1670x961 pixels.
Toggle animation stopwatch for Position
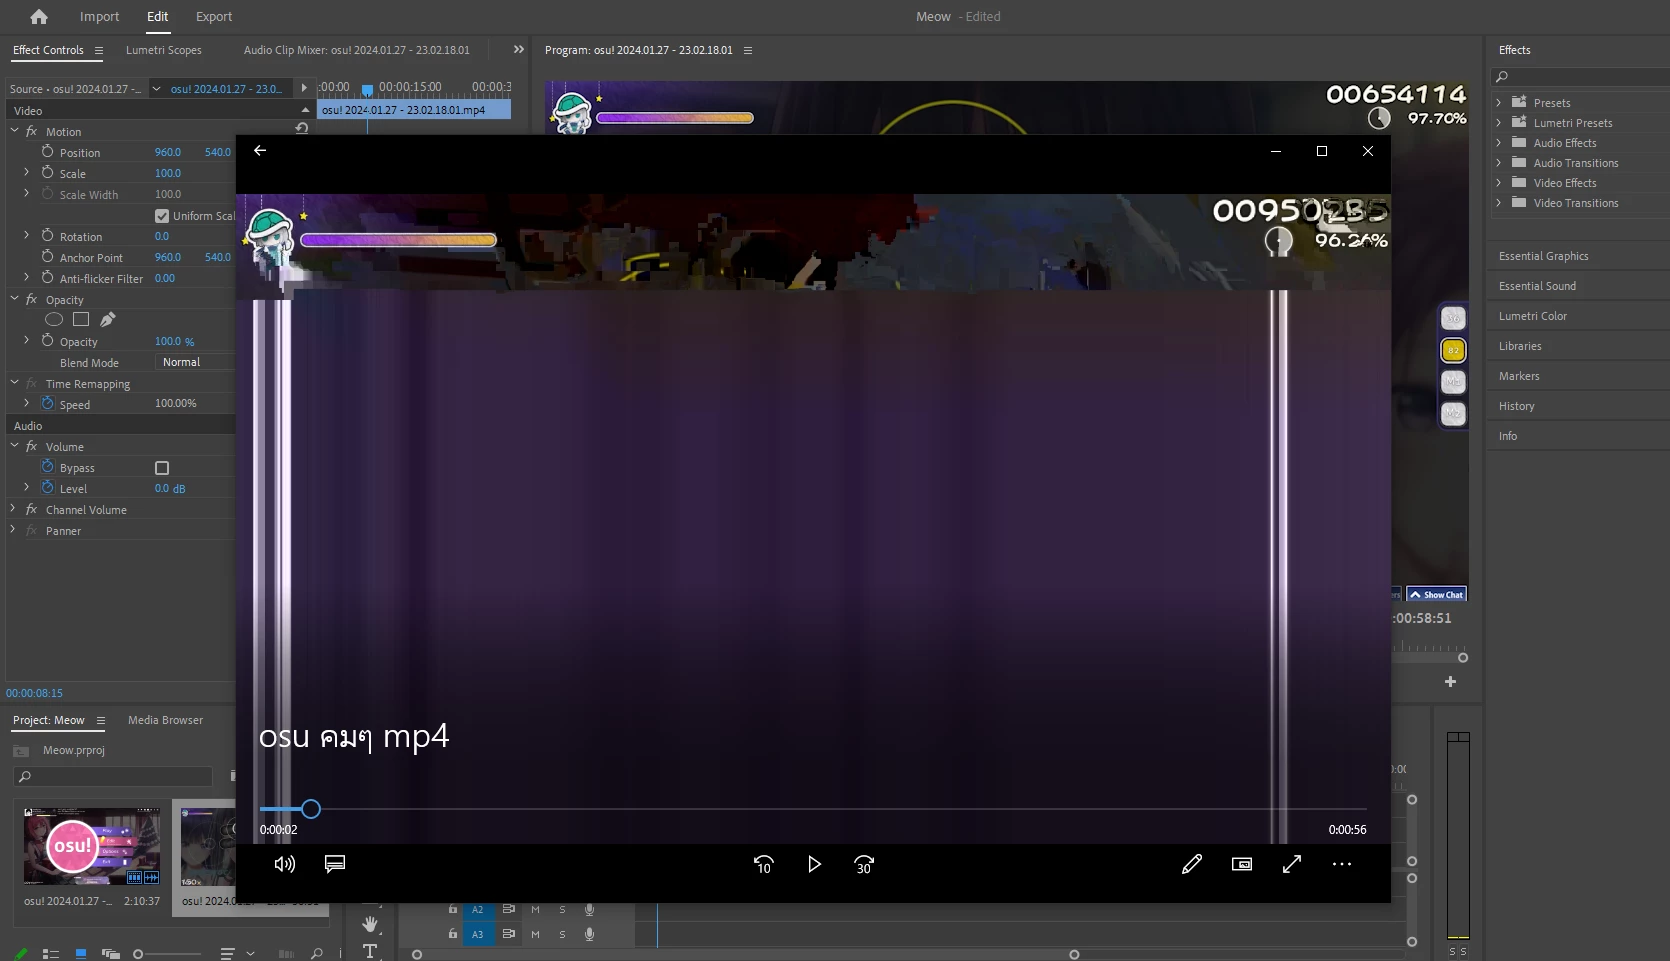(47, 152)
